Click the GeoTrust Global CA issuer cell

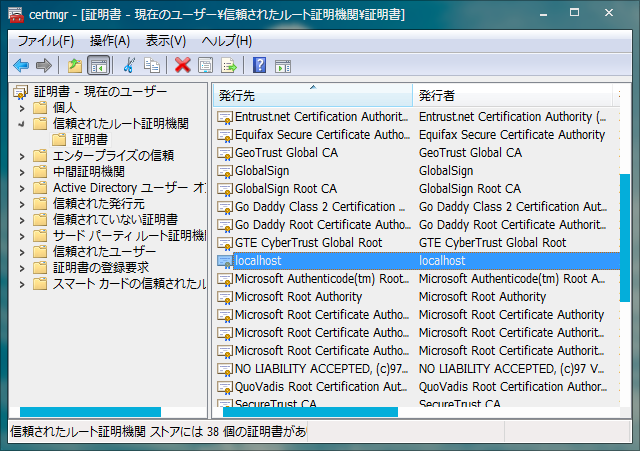[470, 153]
